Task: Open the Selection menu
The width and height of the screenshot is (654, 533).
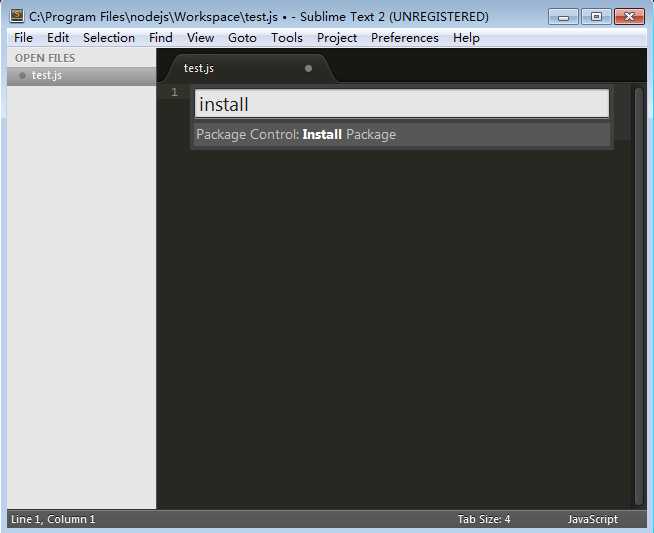Action: (x=109, y=38)
